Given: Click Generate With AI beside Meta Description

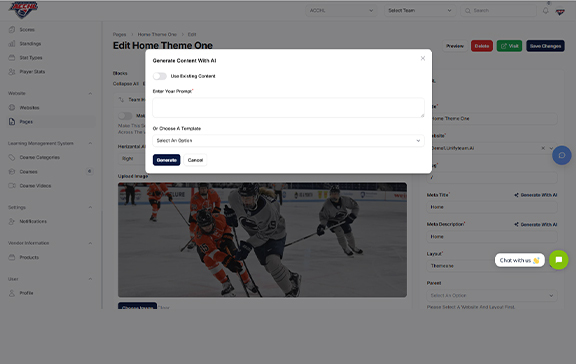Looking at the screenshot, I should click(536, 224).
